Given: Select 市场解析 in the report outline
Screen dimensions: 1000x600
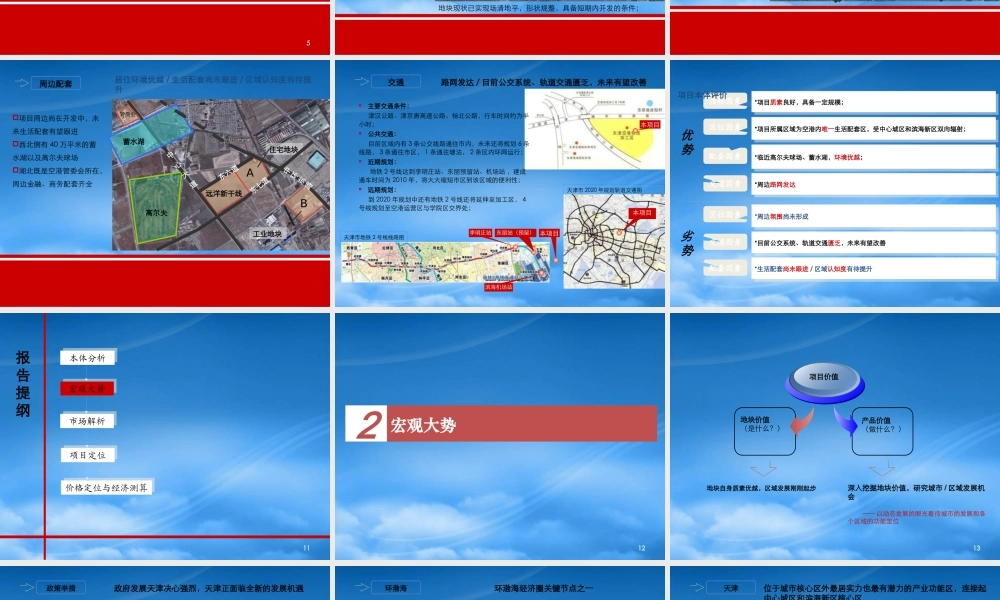Looking at the screenshot, I should click(x=88, y=421).
